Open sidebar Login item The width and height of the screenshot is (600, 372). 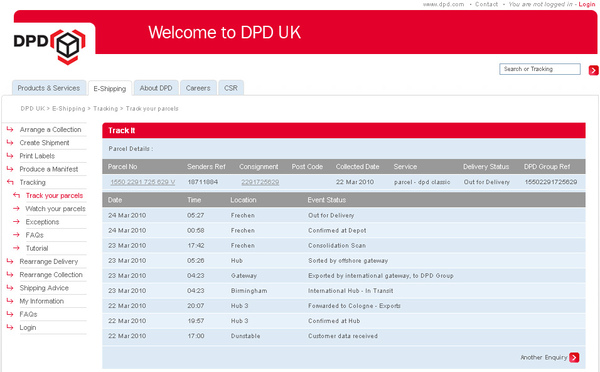[x=28, y=328]
